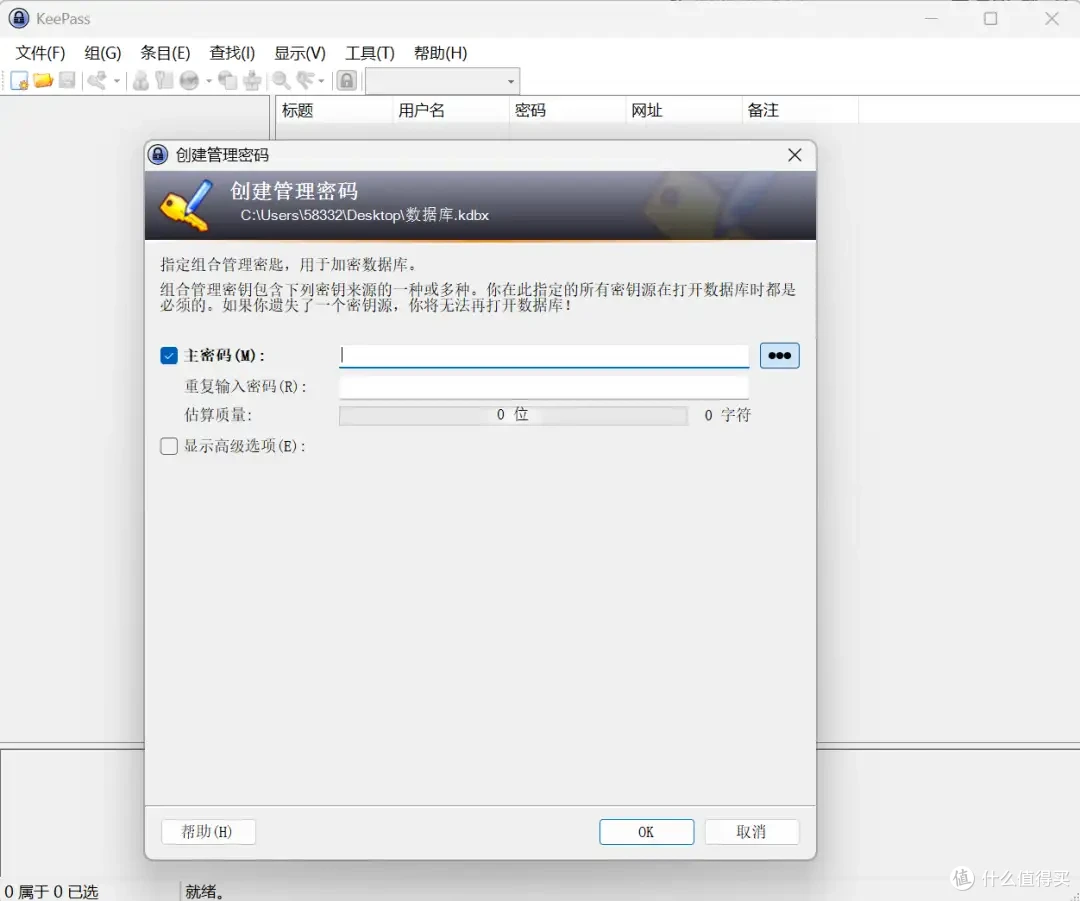Sort by the 用户名 column header
The image size is (1080, 901).
[450, 110]
